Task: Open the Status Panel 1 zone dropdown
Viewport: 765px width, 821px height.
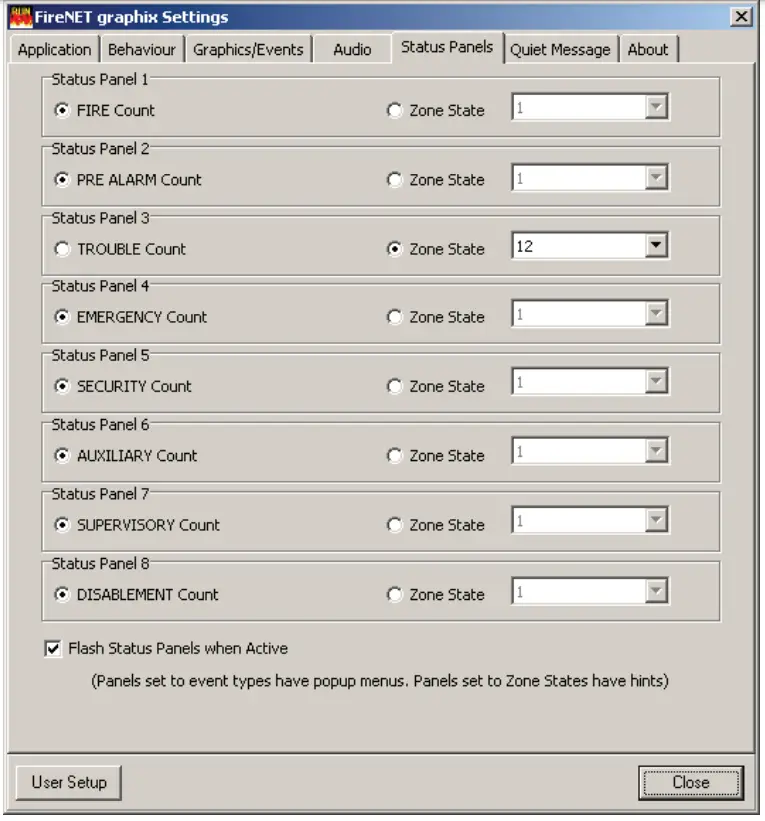Action: click(656, 107)
